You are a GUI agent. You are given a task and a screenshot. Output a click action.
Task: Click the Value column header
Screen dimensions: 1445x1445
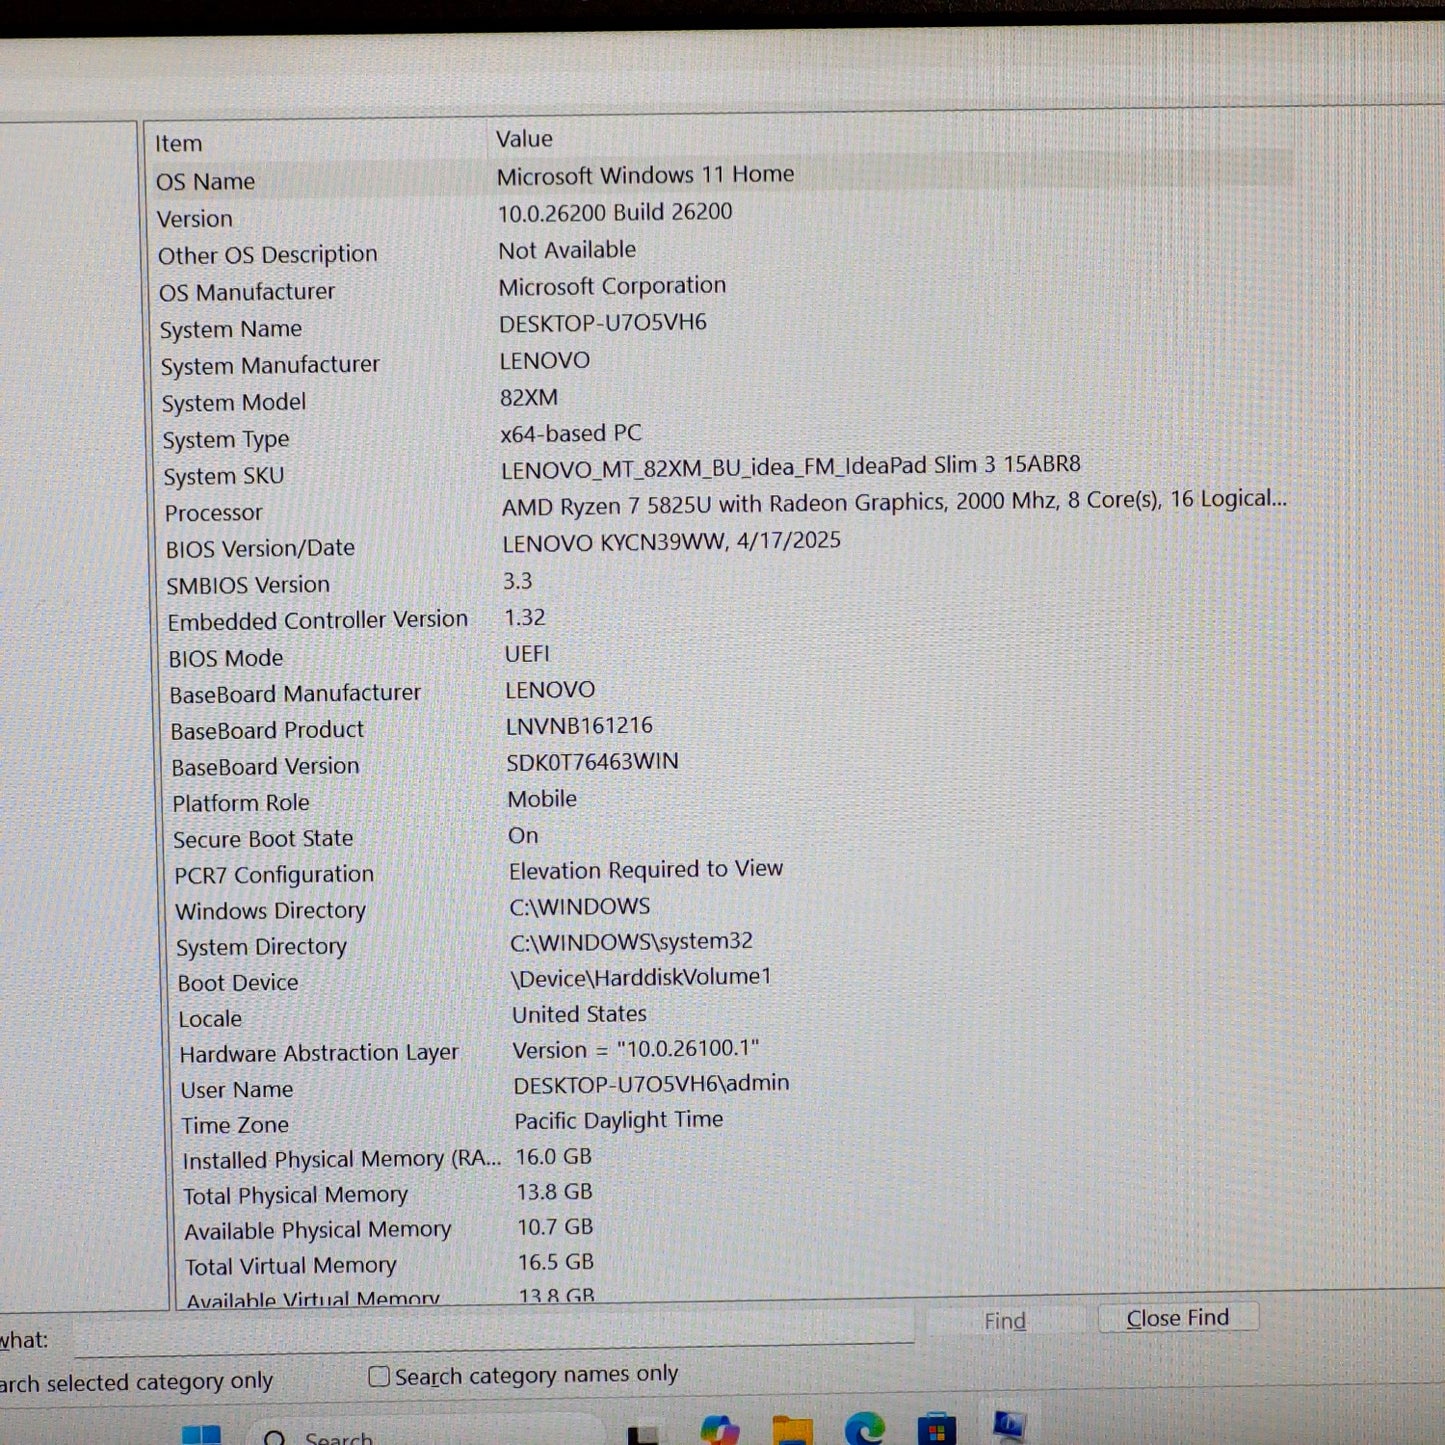tap(524, 139)
